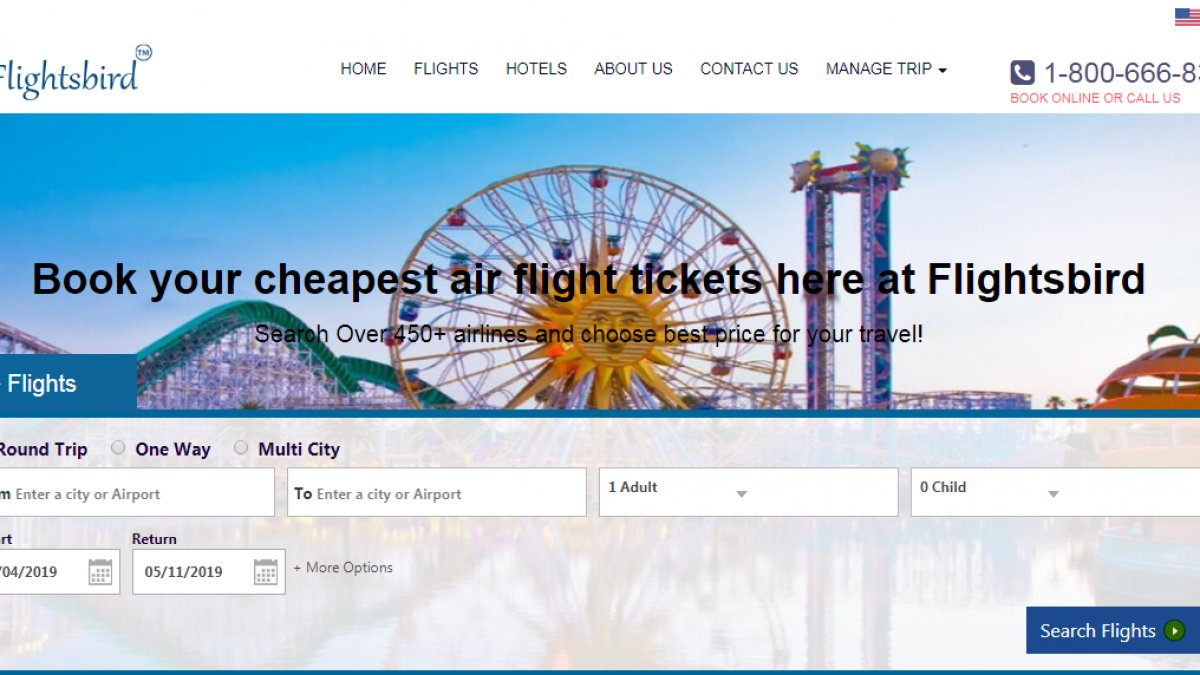Go to the Hotels nav item
Image resolution: width=1200 pixels, height=675 pixels.
[536, 69]
